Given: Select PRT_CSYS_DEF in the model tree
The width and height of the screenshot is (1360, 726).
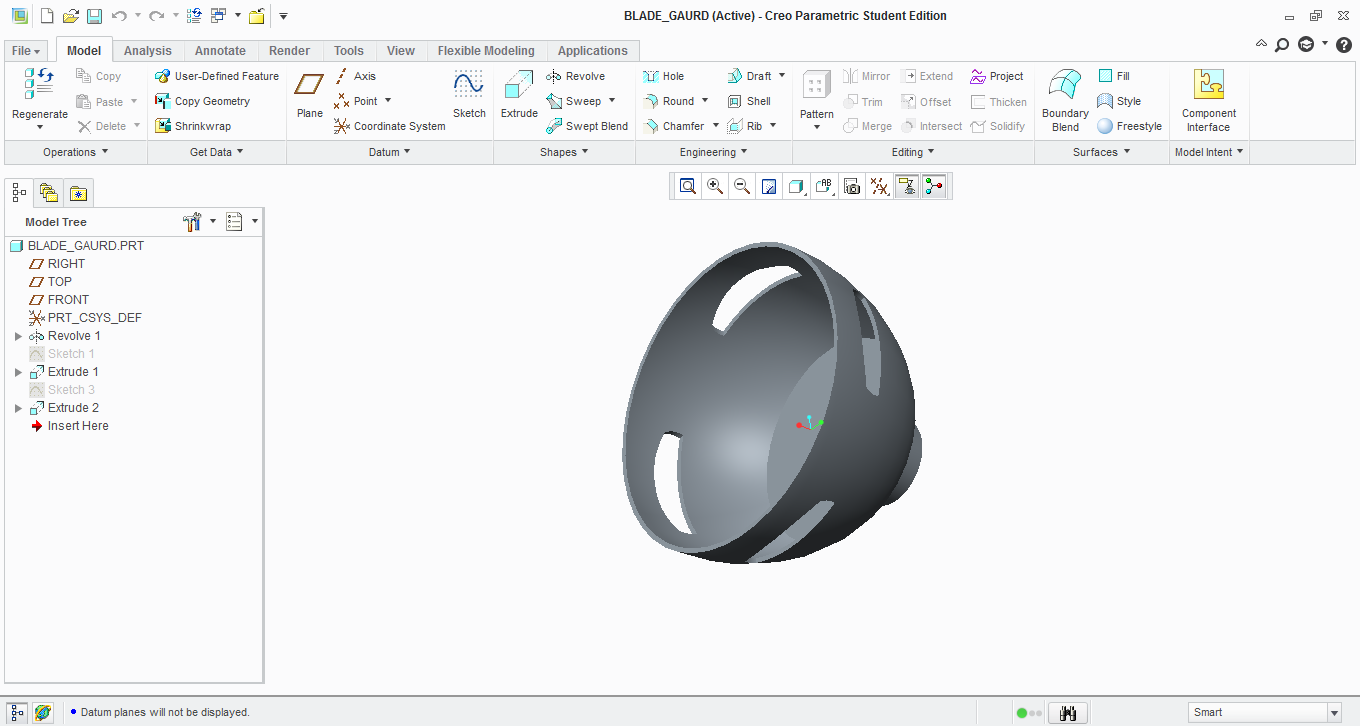Looking at the screenshot, I should [x=95, y=318].
